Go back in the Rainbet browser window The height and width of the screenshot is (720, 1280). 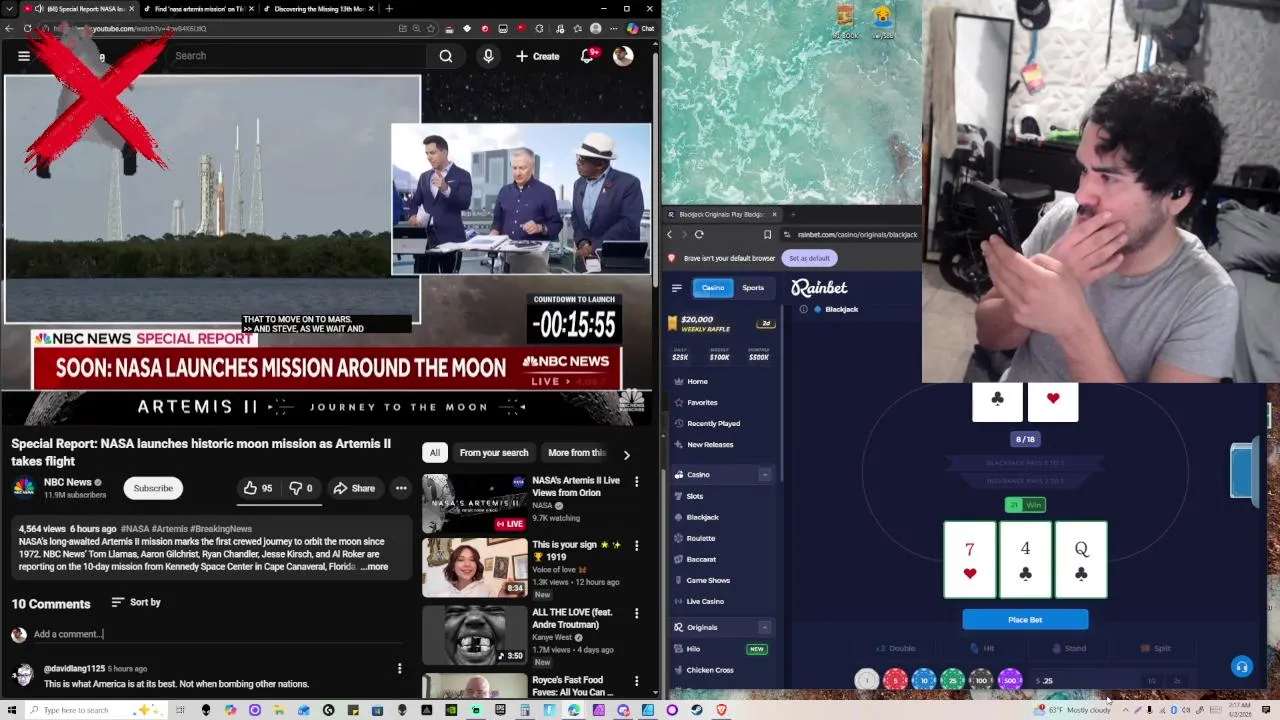(x=669, y=234)
